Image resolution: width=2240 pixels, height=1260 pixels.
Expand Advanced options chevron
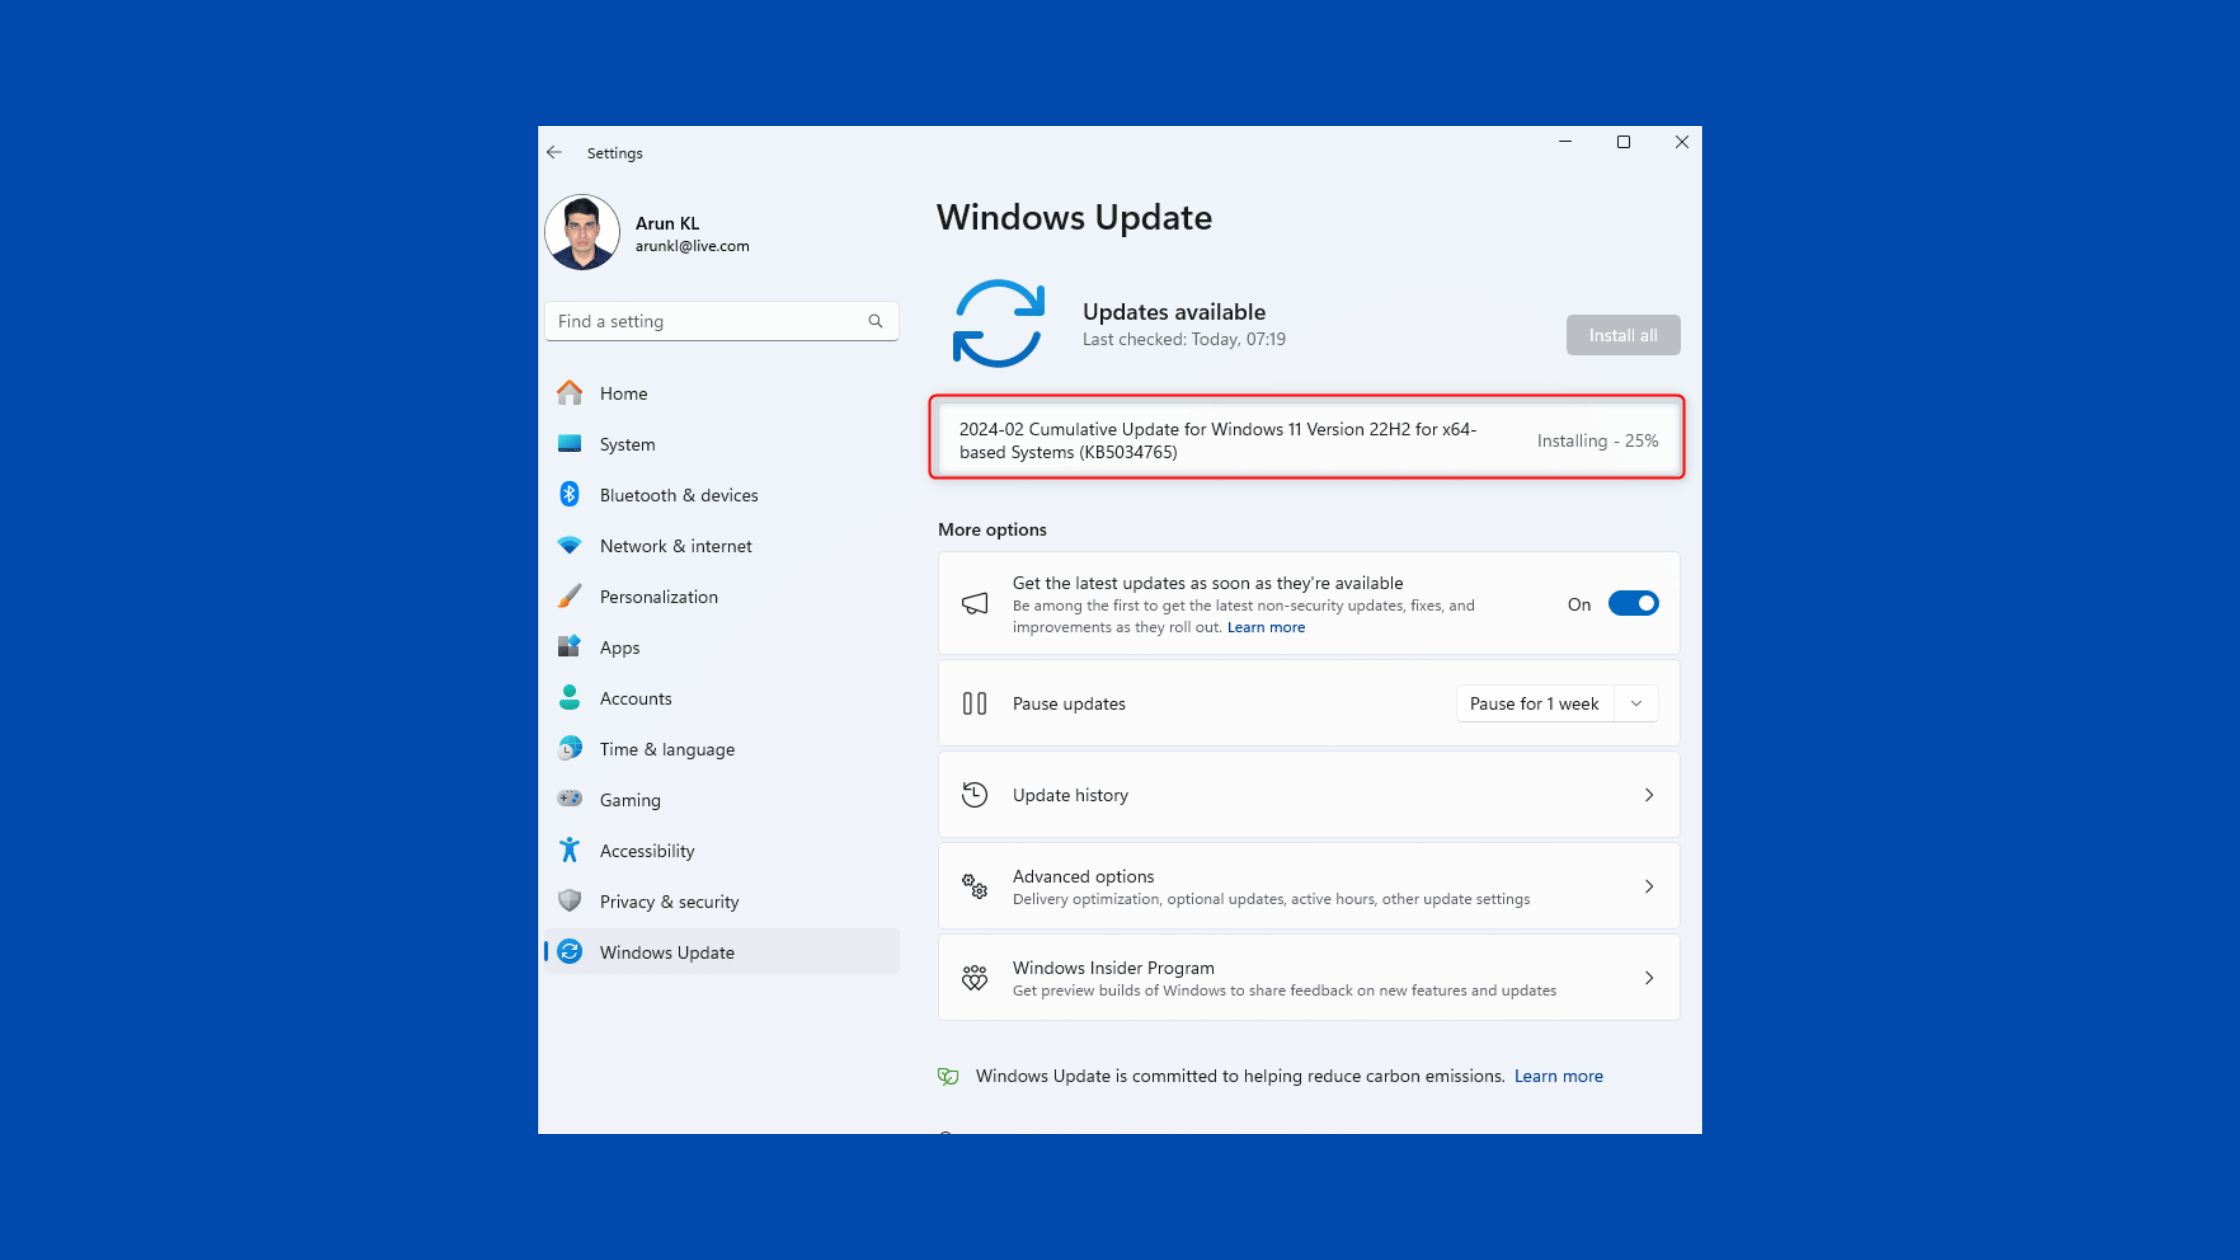point(1649,886)
